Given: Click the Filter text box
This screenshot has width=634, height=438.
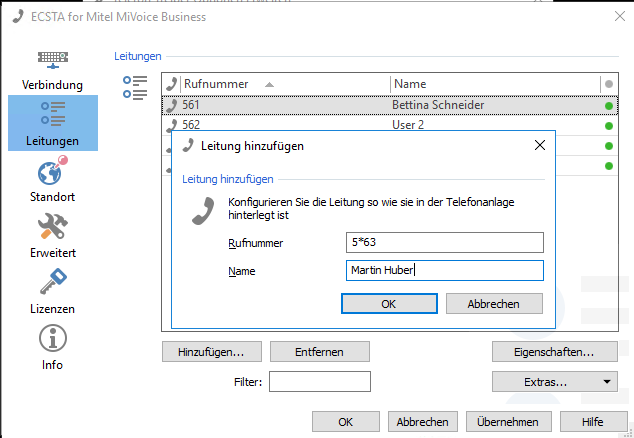Looking at the screenshot, I should pos(320,381).
